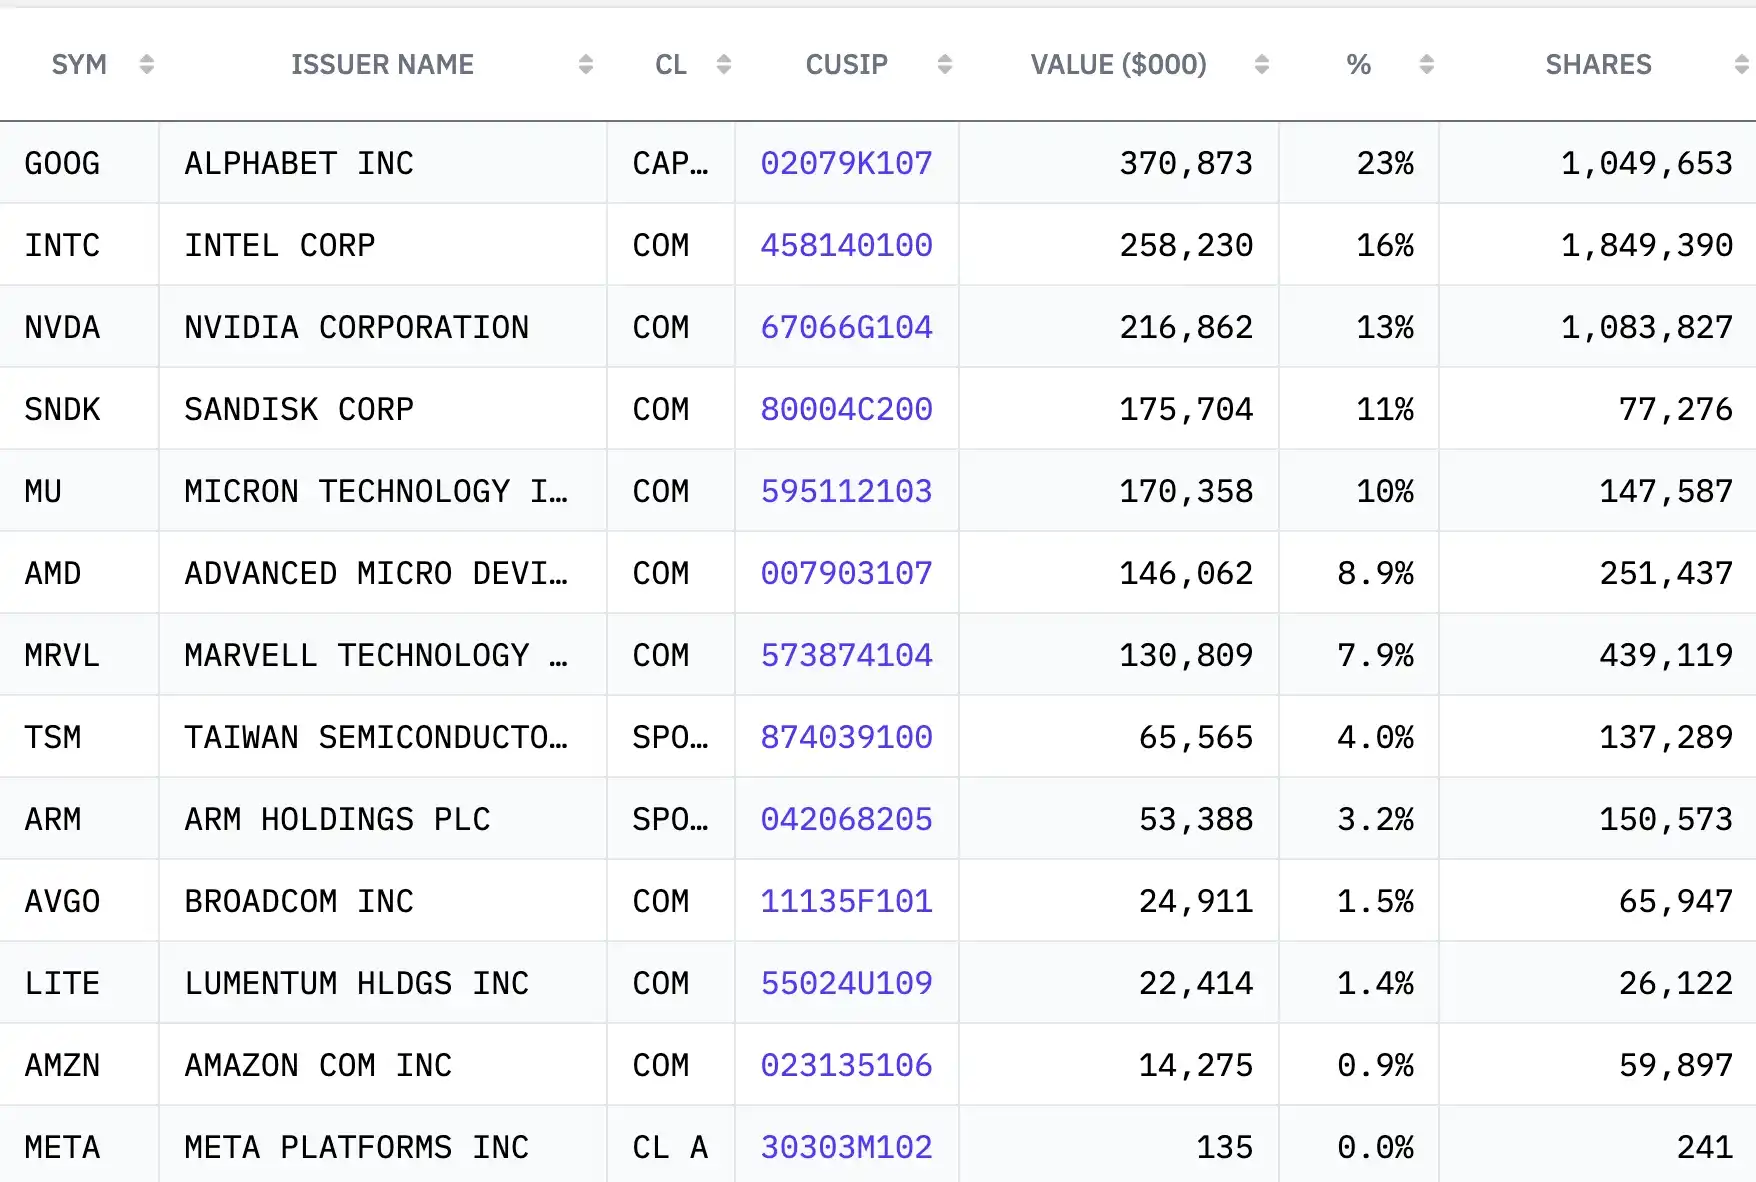
Task: Sort by percent column sort arrows
Action: click(x=1427, y=65)
